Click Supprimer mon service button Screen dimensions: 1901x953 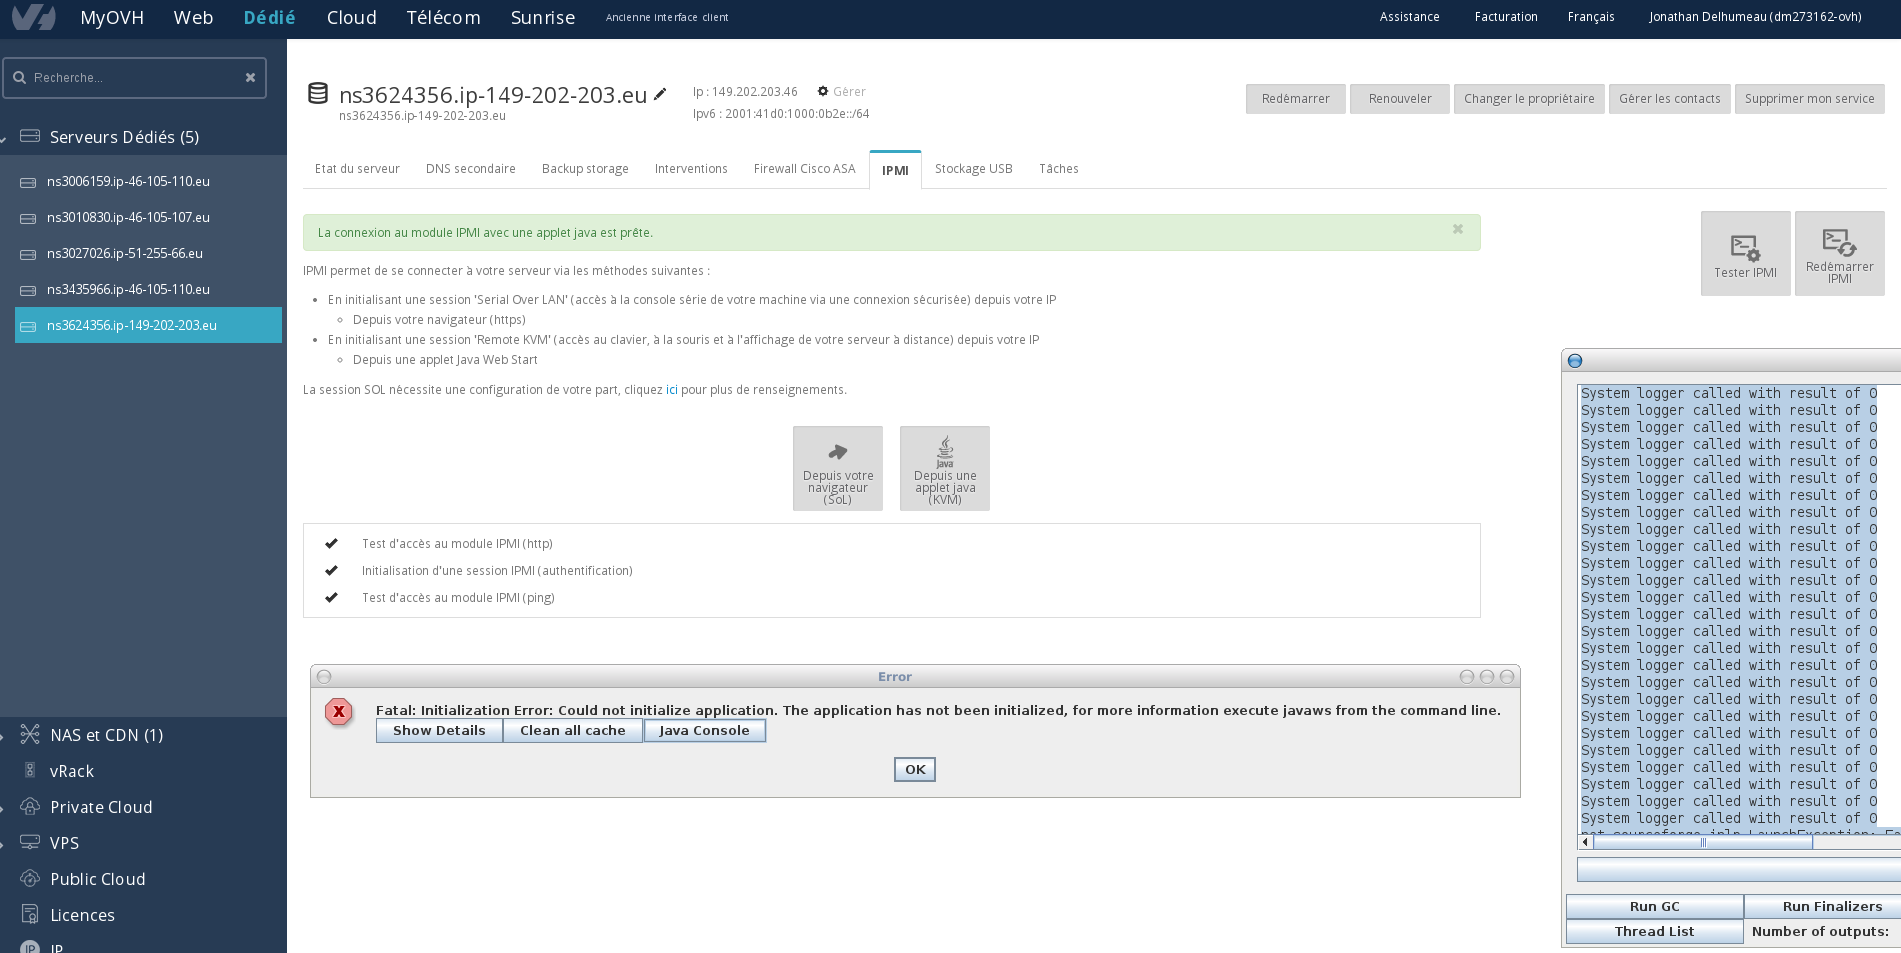point(1809,99)
